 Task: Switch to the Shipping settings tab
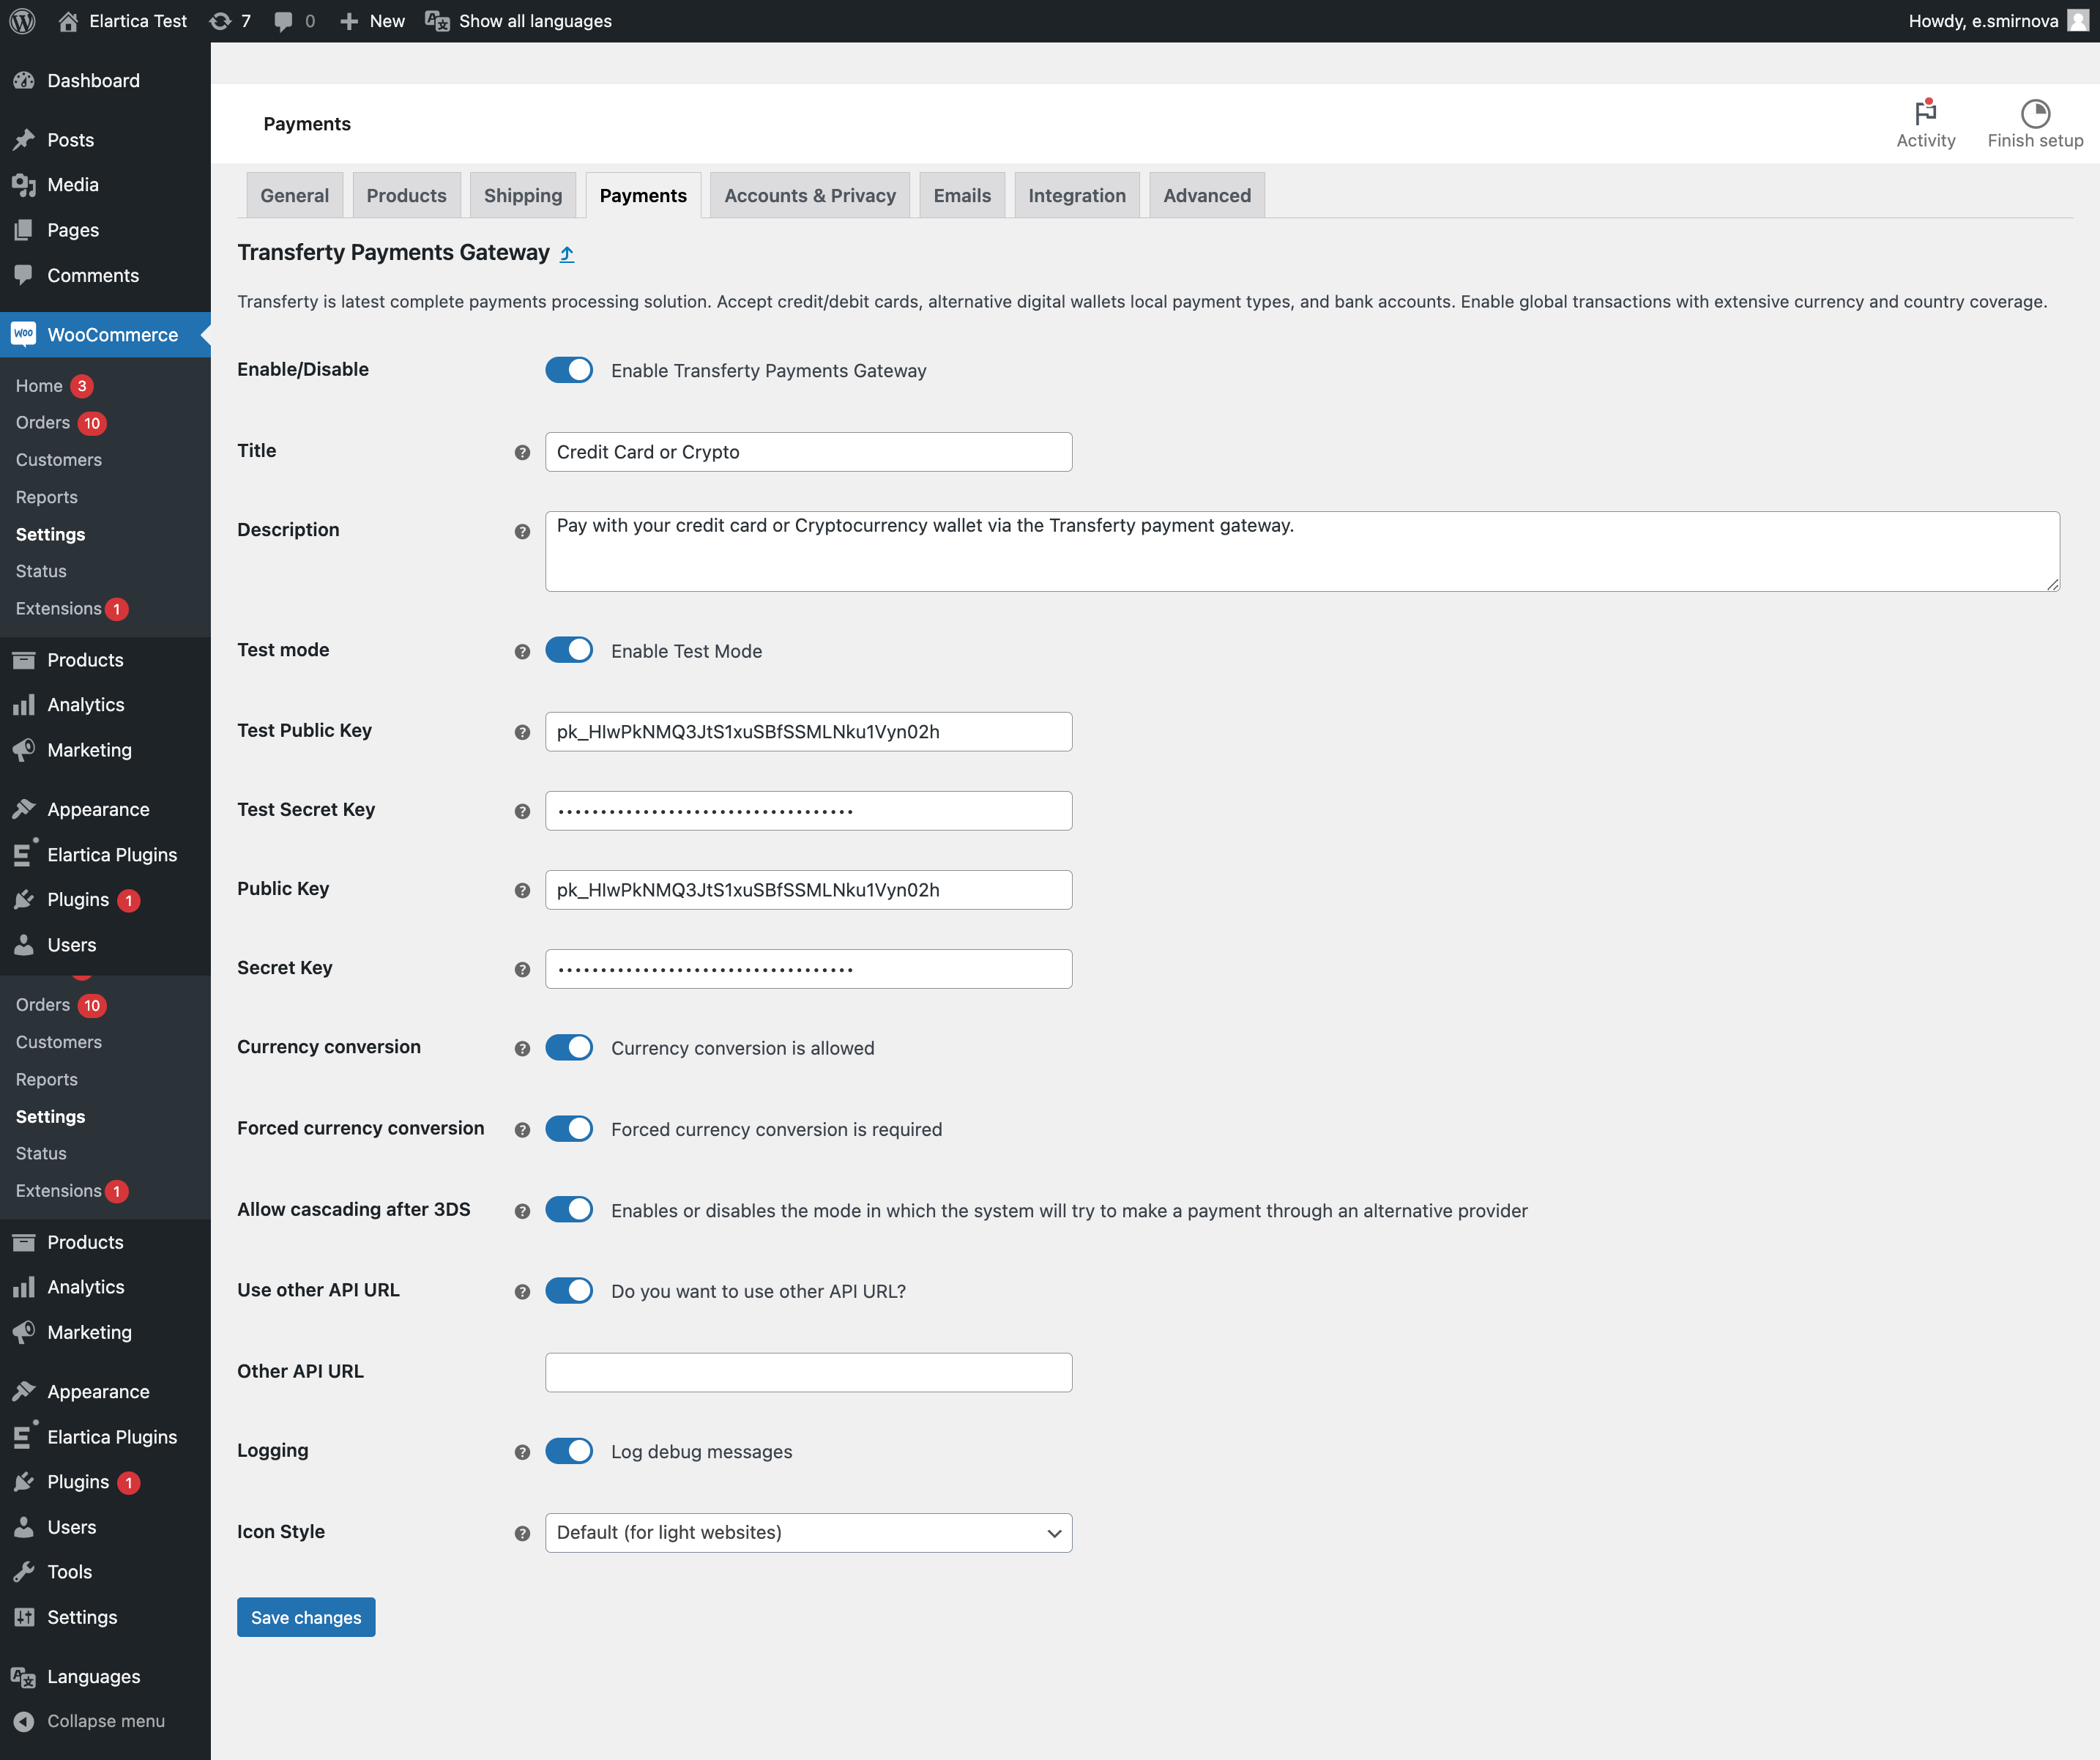coord(522,196)
